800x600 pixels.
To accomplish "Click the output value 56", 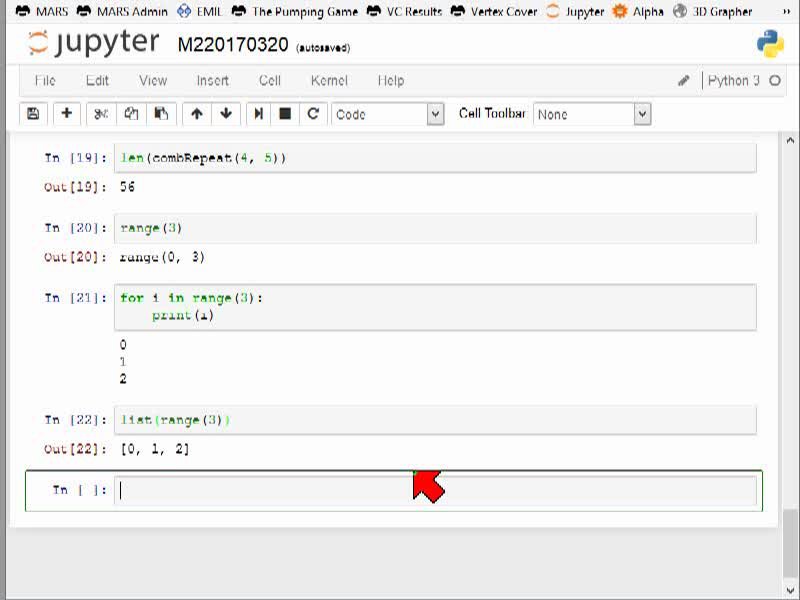I will pyautogui.click(x=127, y=187).
